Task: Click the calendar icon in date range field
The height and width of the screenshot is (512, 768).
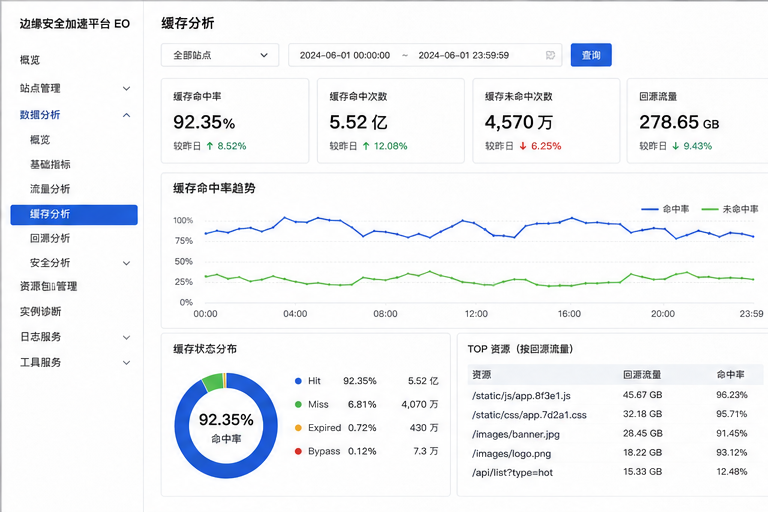Action: pos(550,55)
